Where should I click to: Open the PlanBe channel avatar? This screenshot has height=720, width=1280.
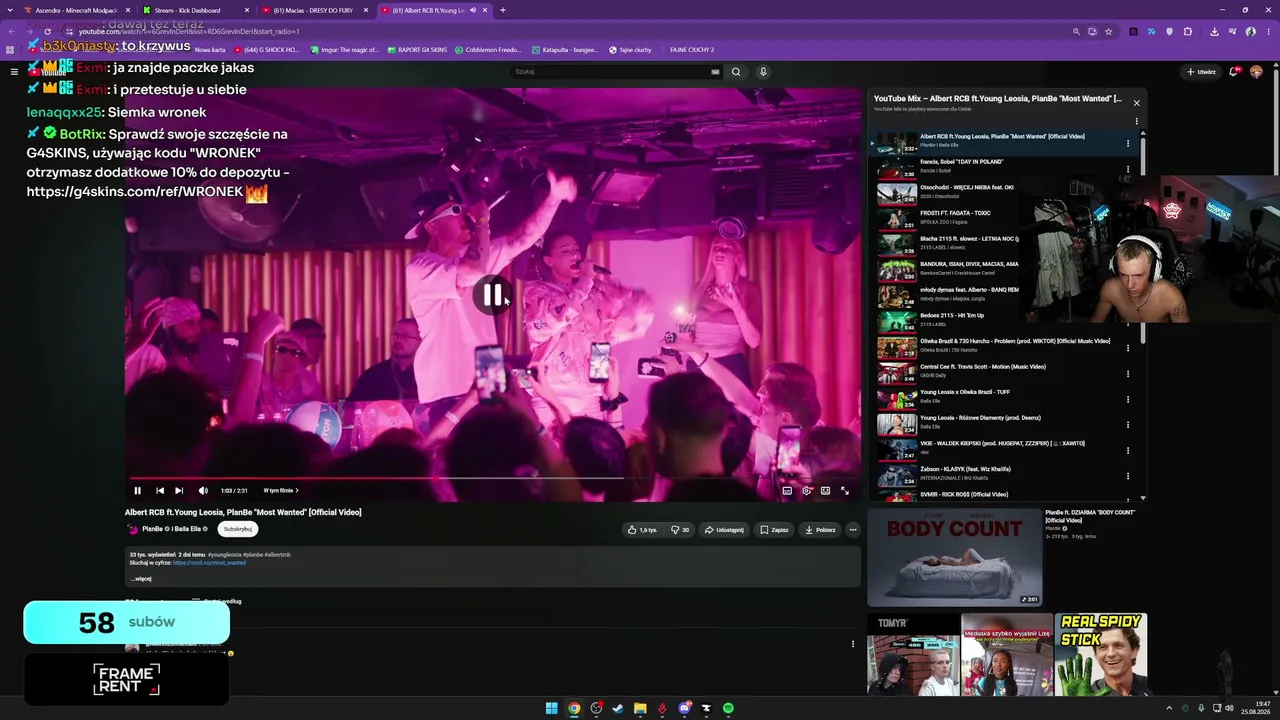click(x=132, y=529)
